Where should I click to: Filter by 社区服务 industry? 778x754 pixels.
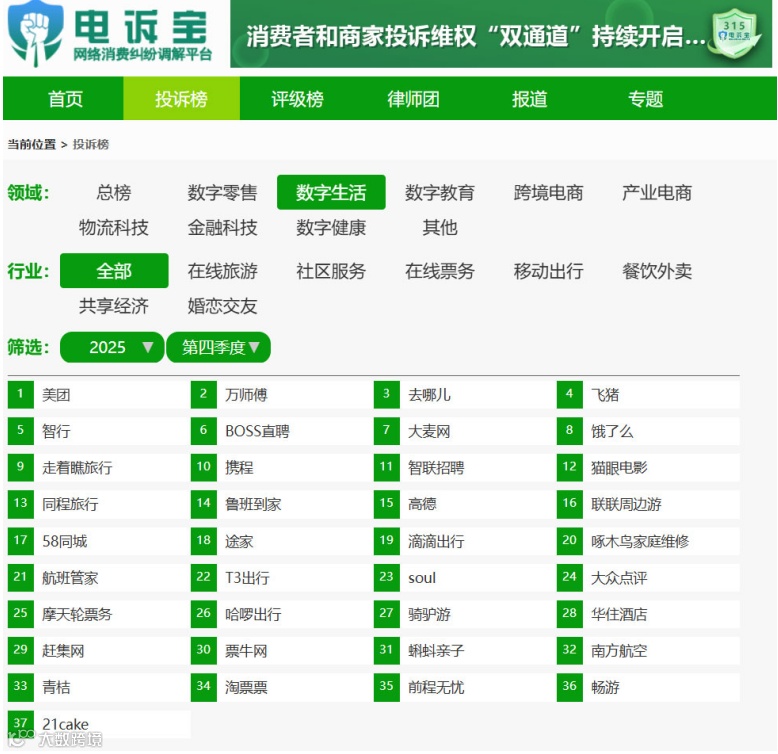pyautogui.click(x=331, y=271)
